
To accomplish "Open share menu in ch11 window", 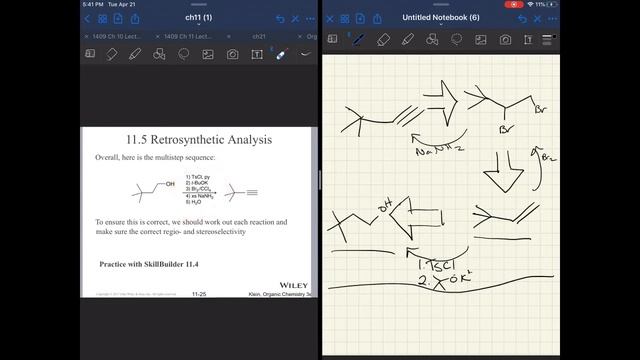I will point(135,19).
